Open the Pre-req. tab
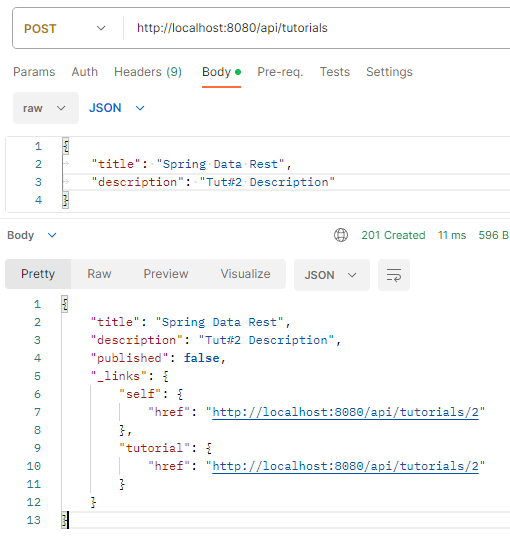Screen dimensions: 510x540 tap(280, 72)
